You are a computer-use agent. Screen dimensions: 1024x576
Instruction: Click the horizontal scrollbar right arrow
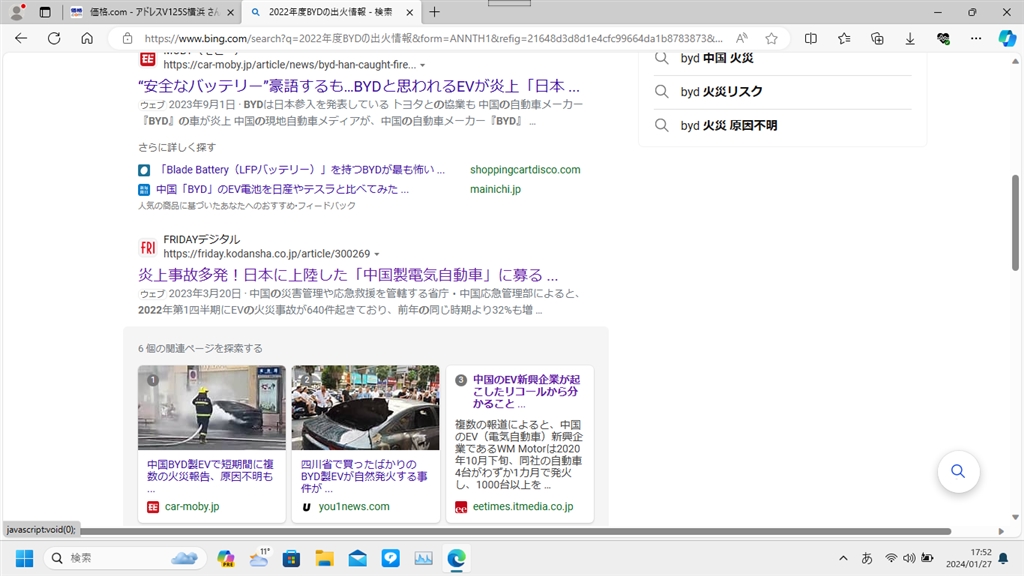click(x=1001, y=532)
